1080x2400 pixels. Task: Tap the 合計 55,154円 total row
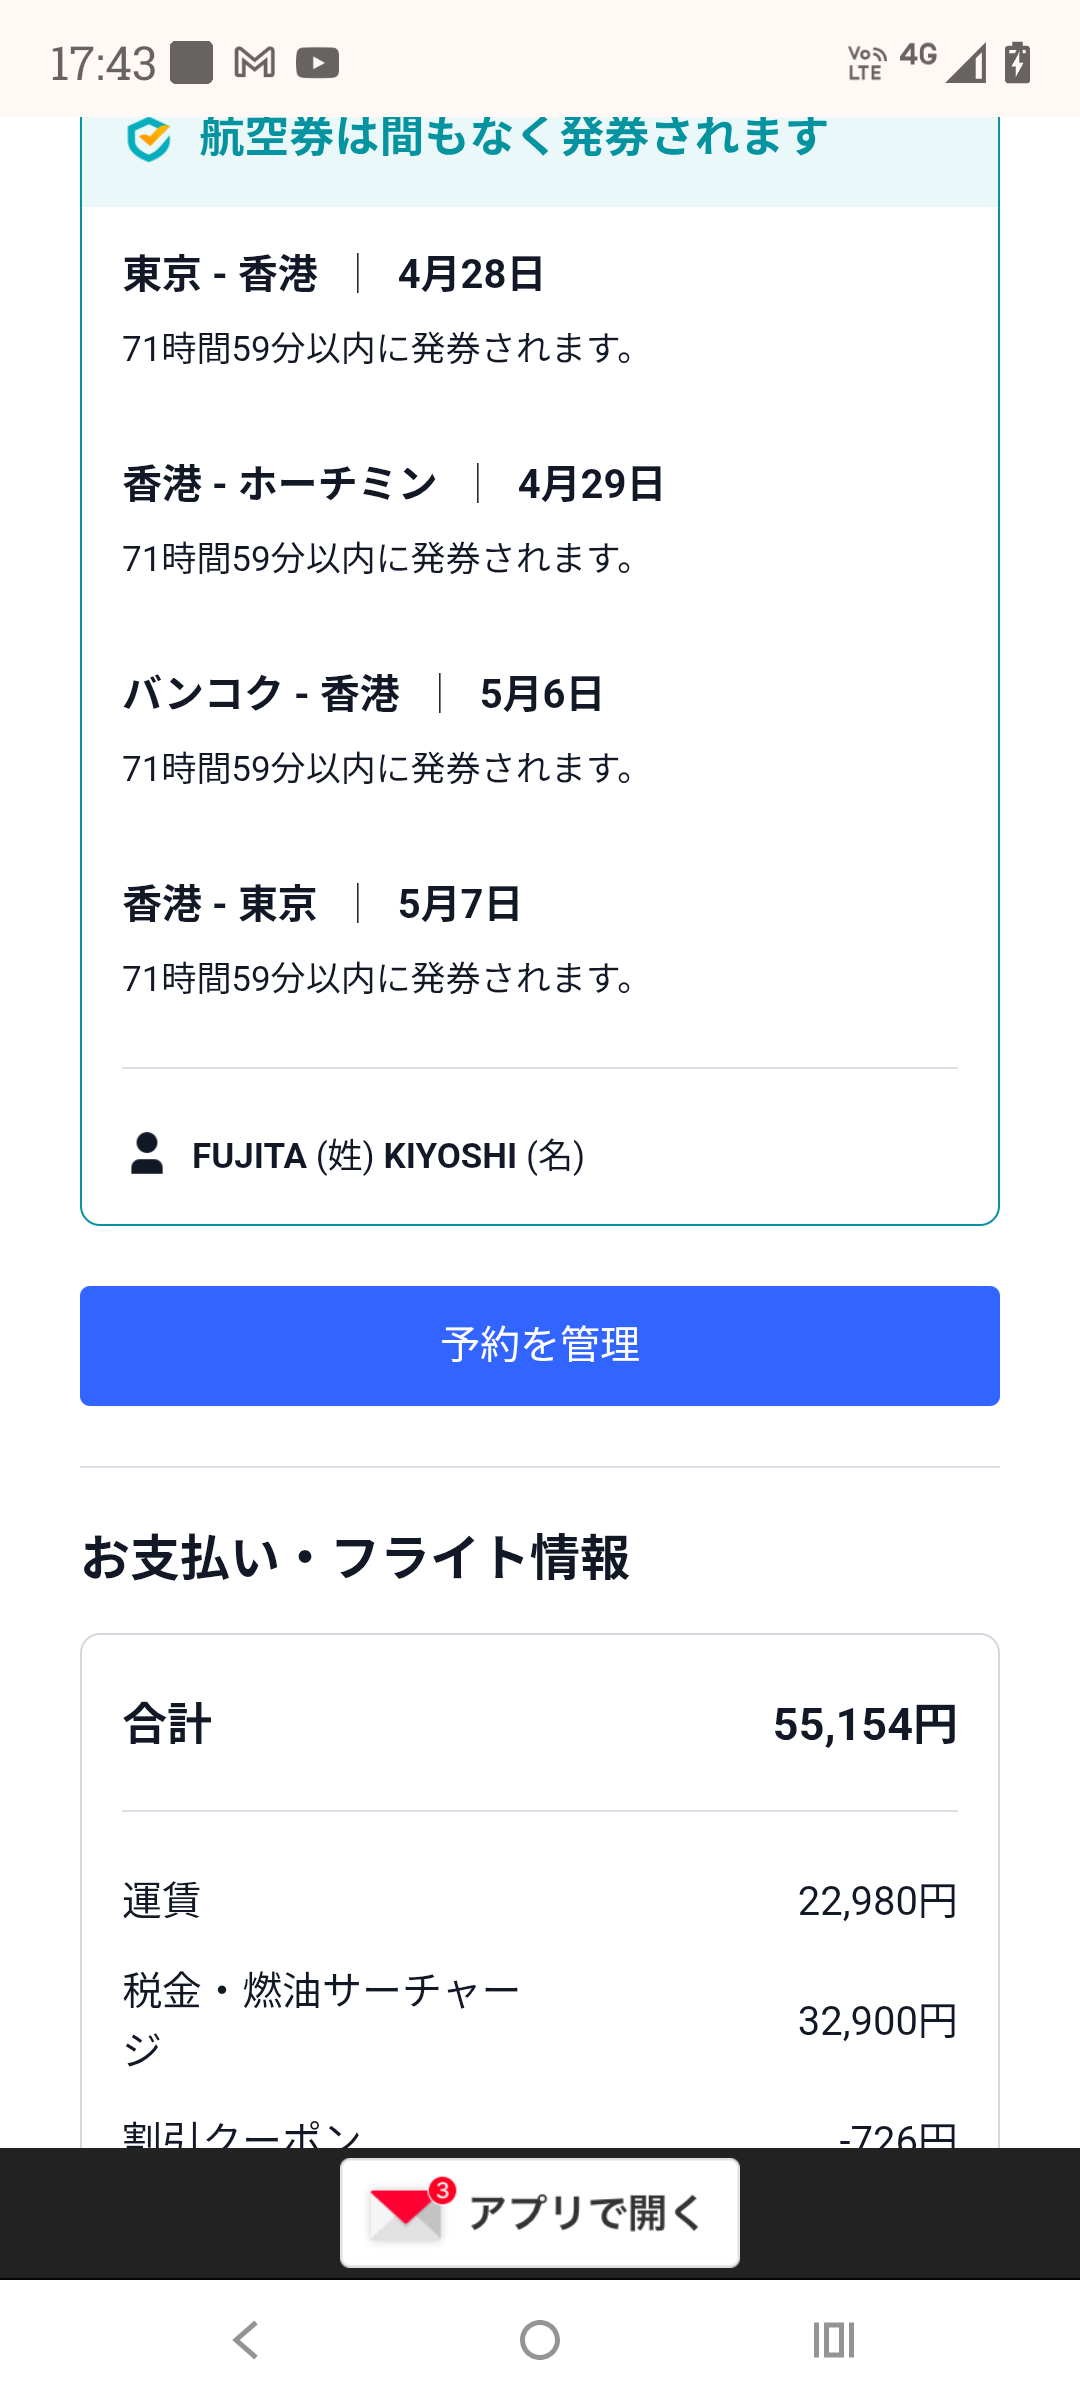tap(540, 1724)
